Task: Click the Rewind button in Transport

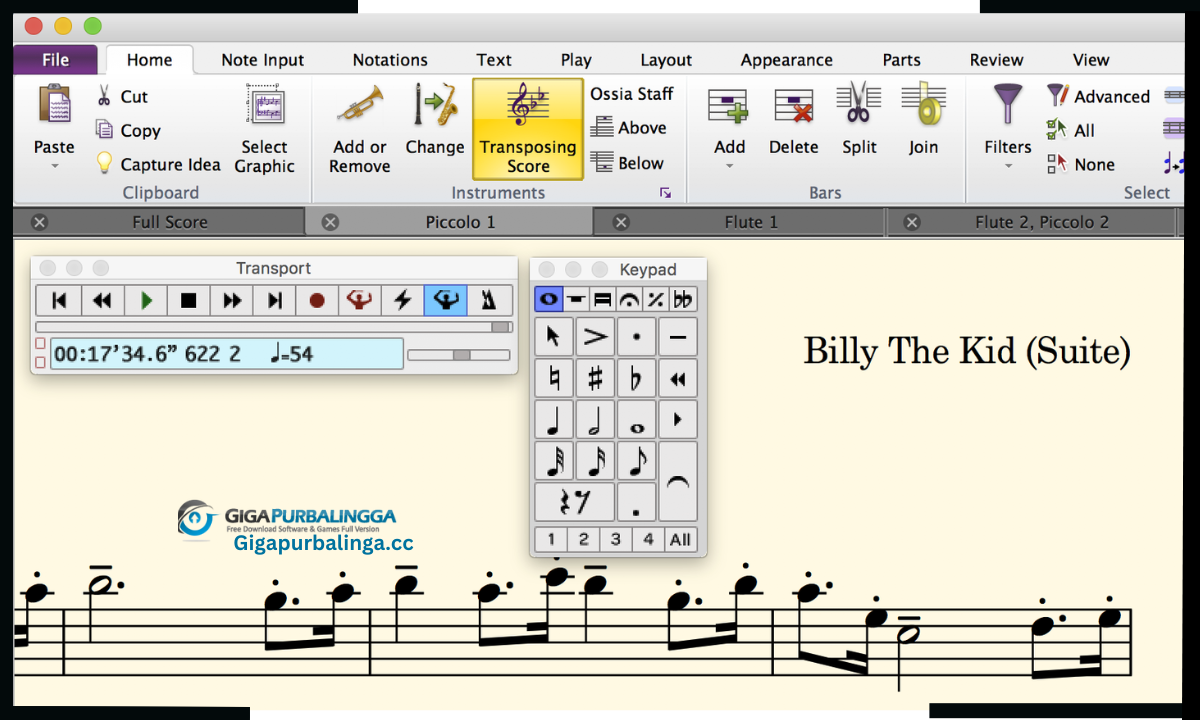Action: [x=102, y=300]
